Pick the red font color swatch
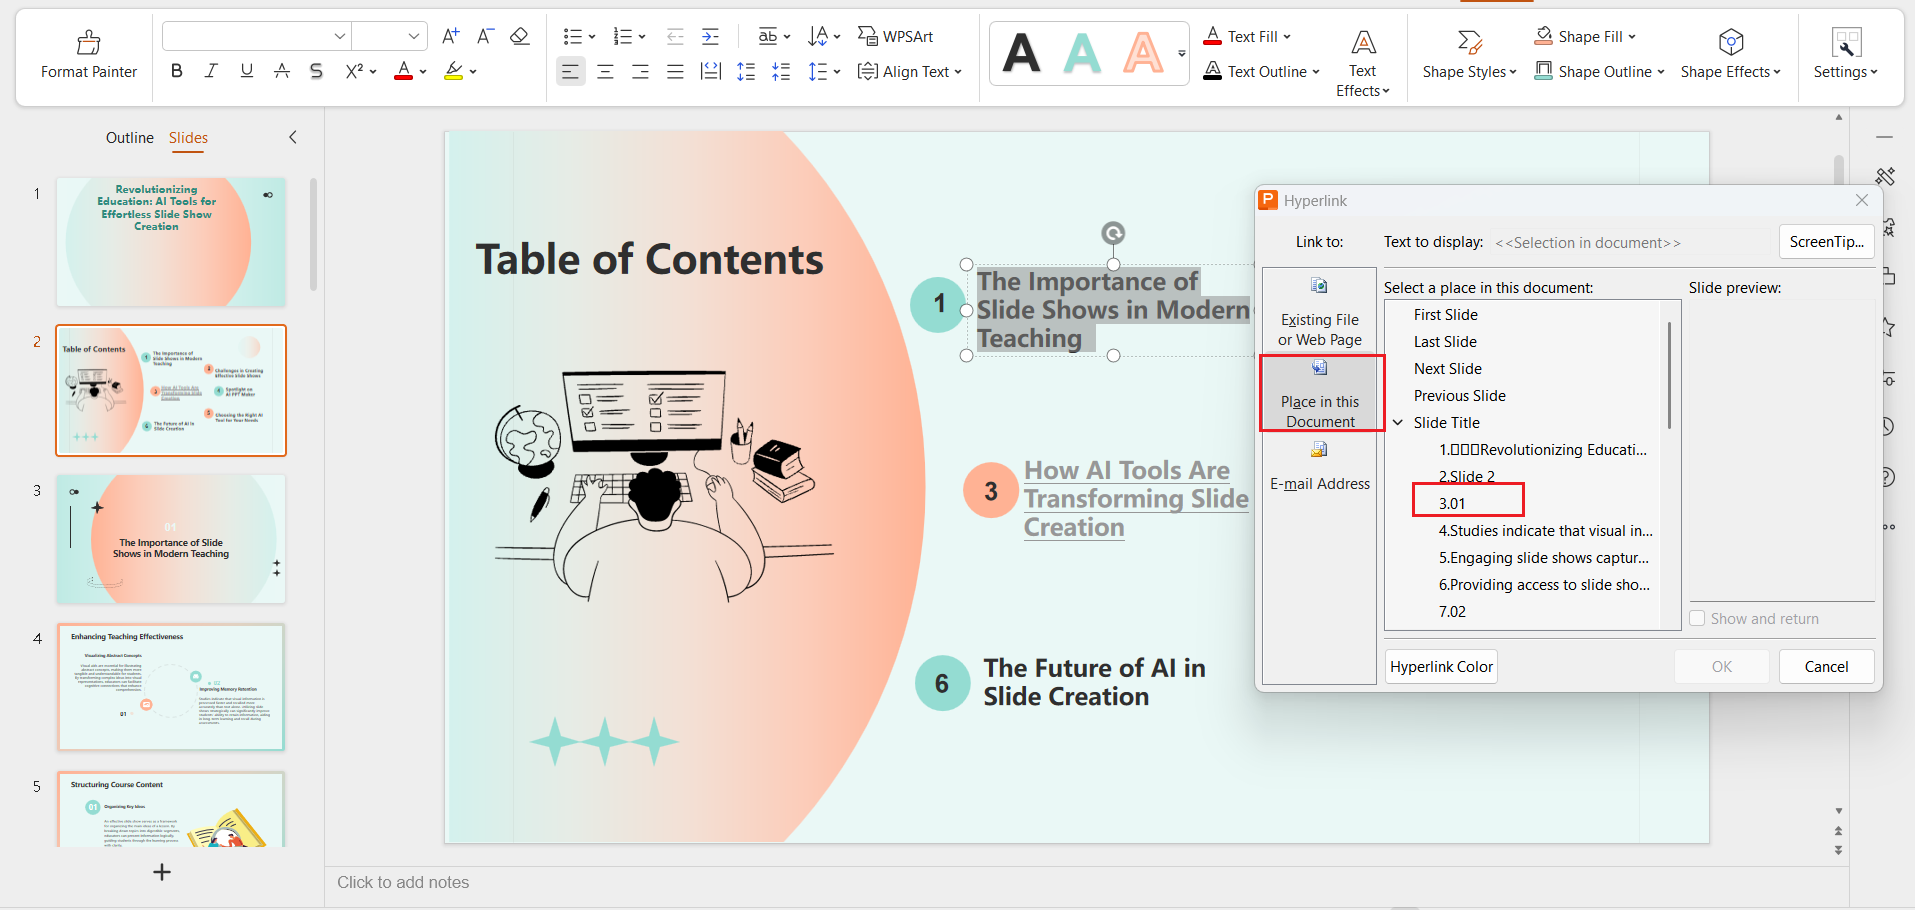Screen dimensions: 1915x910 coord(403,70)
